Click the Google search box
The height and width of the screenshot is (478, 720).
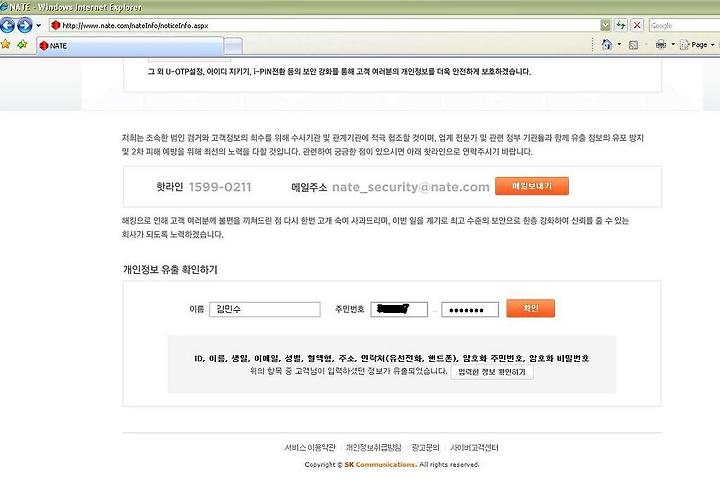(x=684, y=26)
